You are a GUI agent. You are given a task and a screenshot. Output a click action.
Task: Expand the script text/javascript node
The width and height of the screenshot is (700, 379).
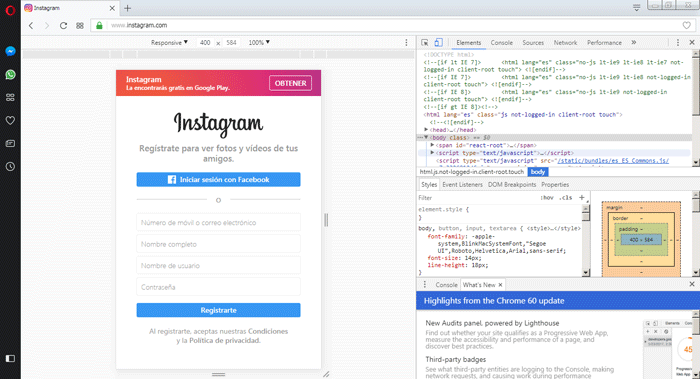coord(432,153)
